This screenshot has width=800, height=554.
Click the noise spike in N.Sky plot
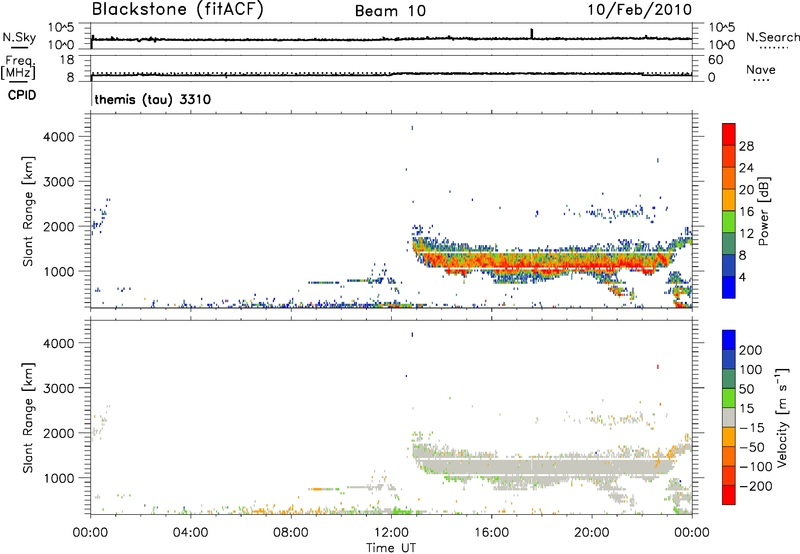click(531, 33)
